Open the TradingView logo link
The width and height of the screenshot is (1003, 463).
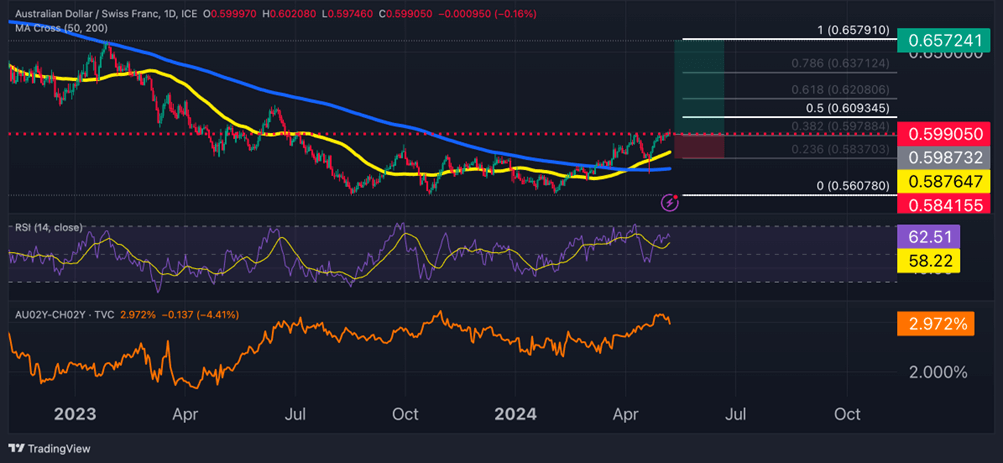pyautogui.click(x=49, y=449)
